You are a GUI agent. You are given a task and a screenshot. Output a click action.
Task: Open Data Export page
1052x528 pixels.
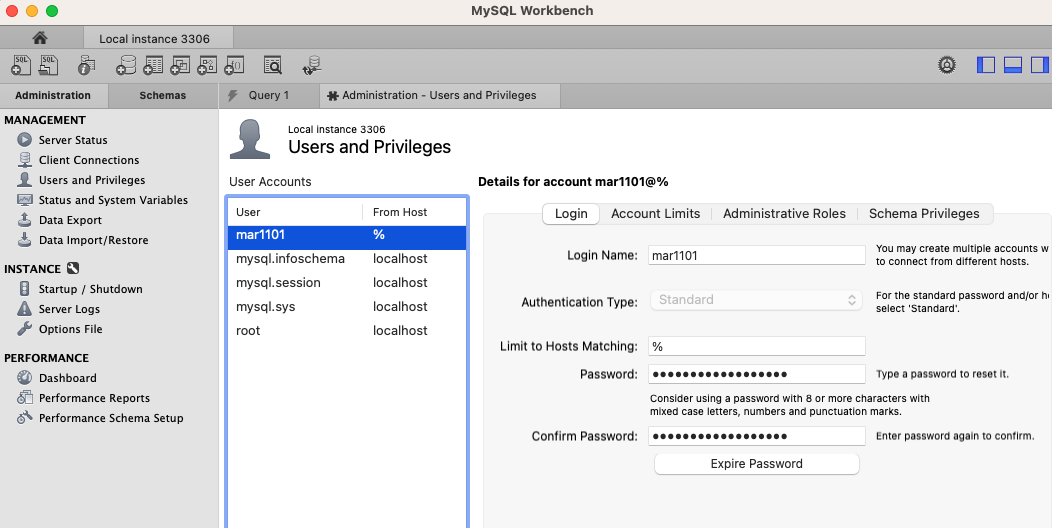(x=70, y=220)
